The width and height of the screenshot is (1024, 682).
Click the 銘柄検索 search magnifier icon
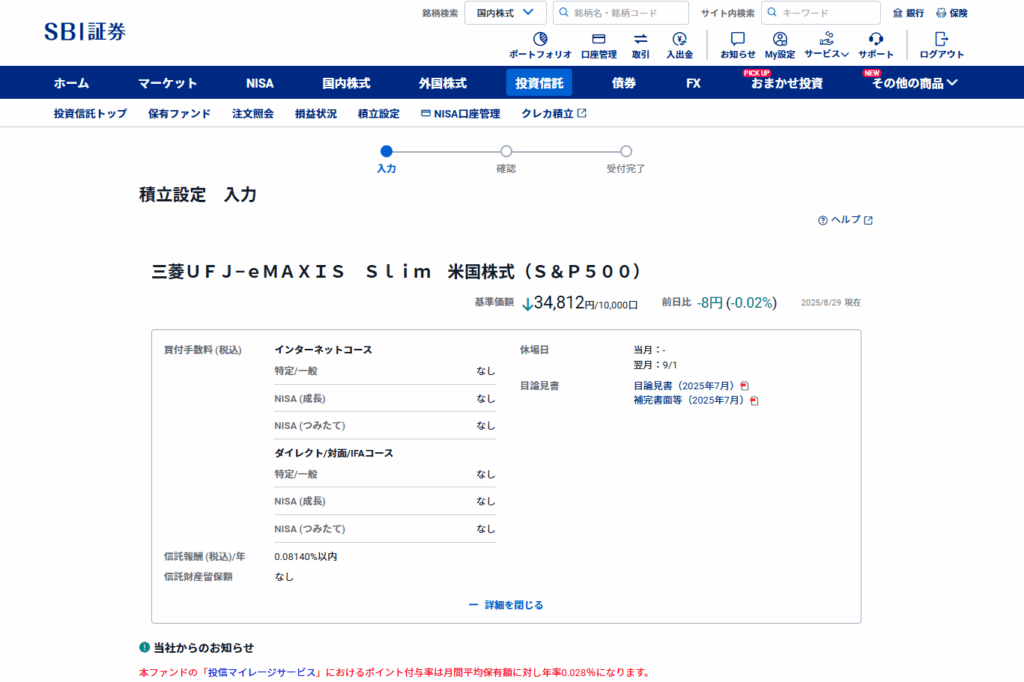click(x=564, y=12)
